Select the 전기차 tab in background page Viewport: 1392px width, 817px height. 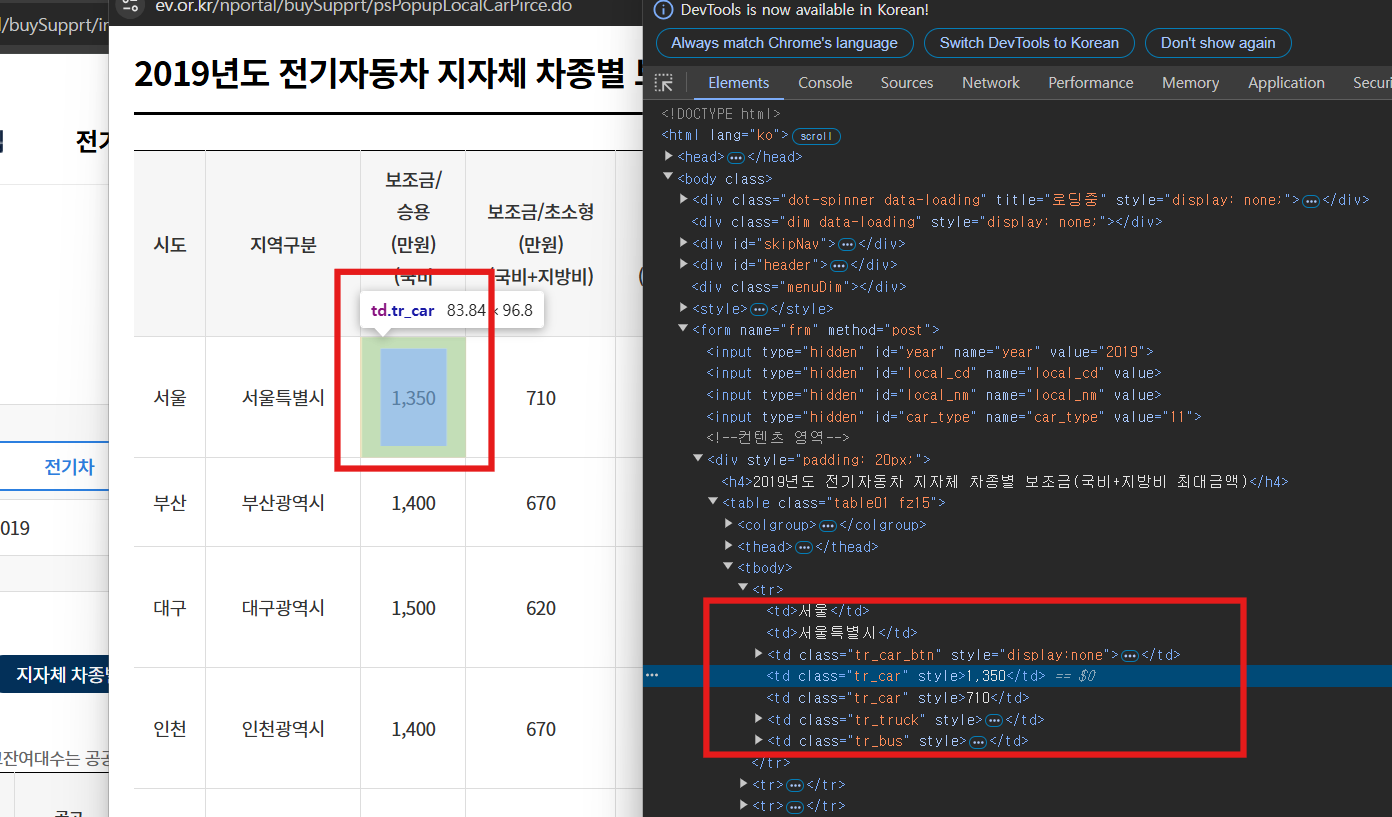pos(69,467)
